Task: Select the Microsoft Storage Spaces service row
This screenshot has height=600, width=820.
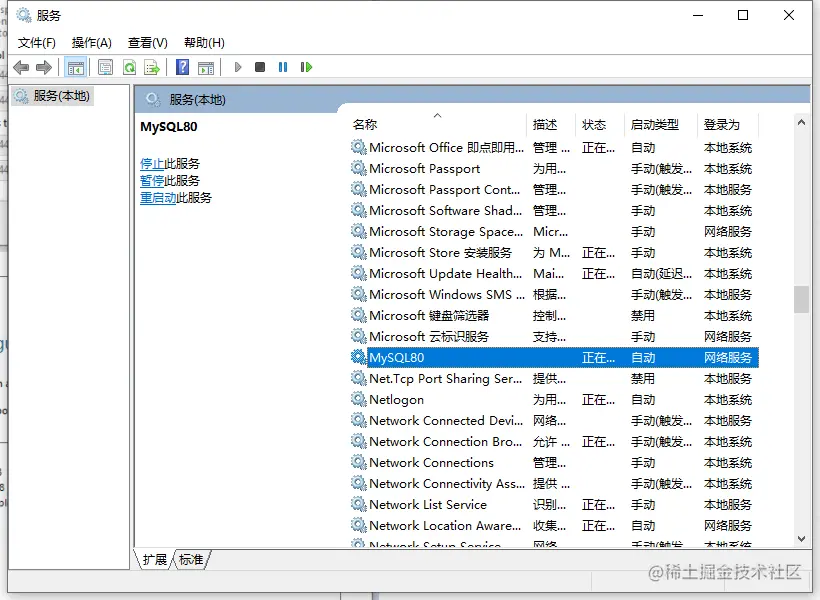Action: point(554,231)
